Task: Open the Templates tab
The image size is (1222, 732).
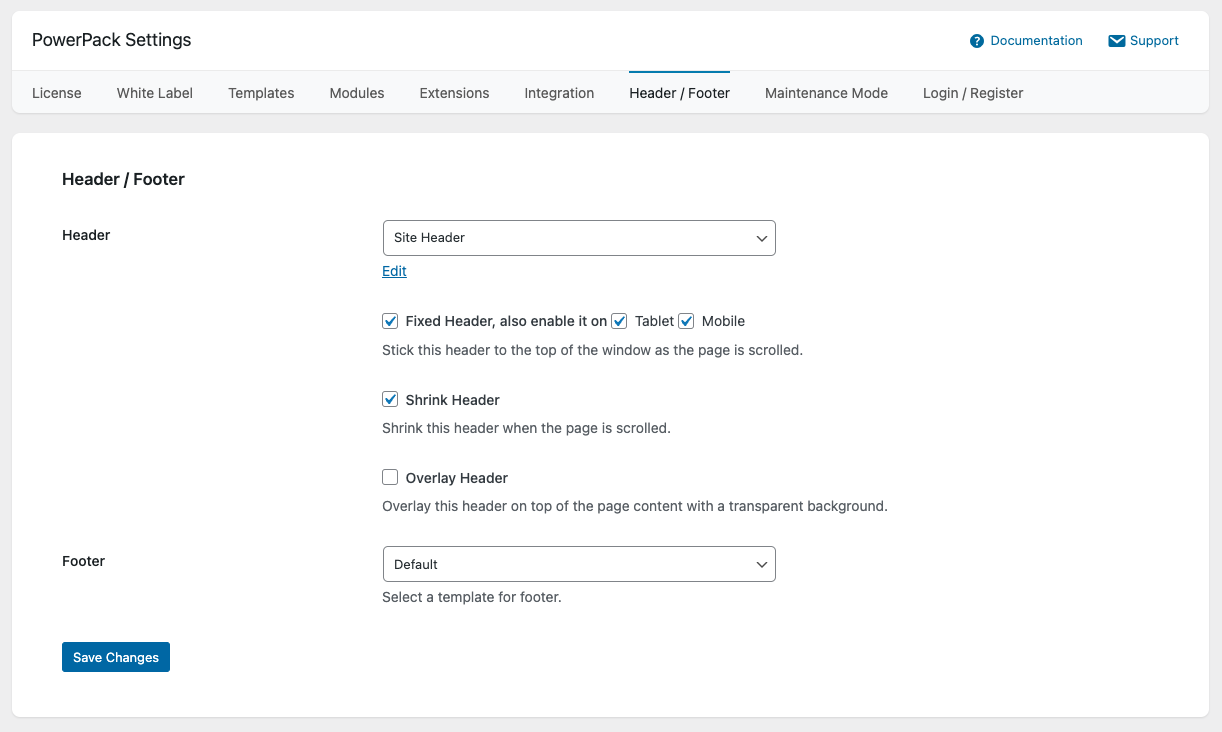Action: pyautogui.click(x=261, y=93)
